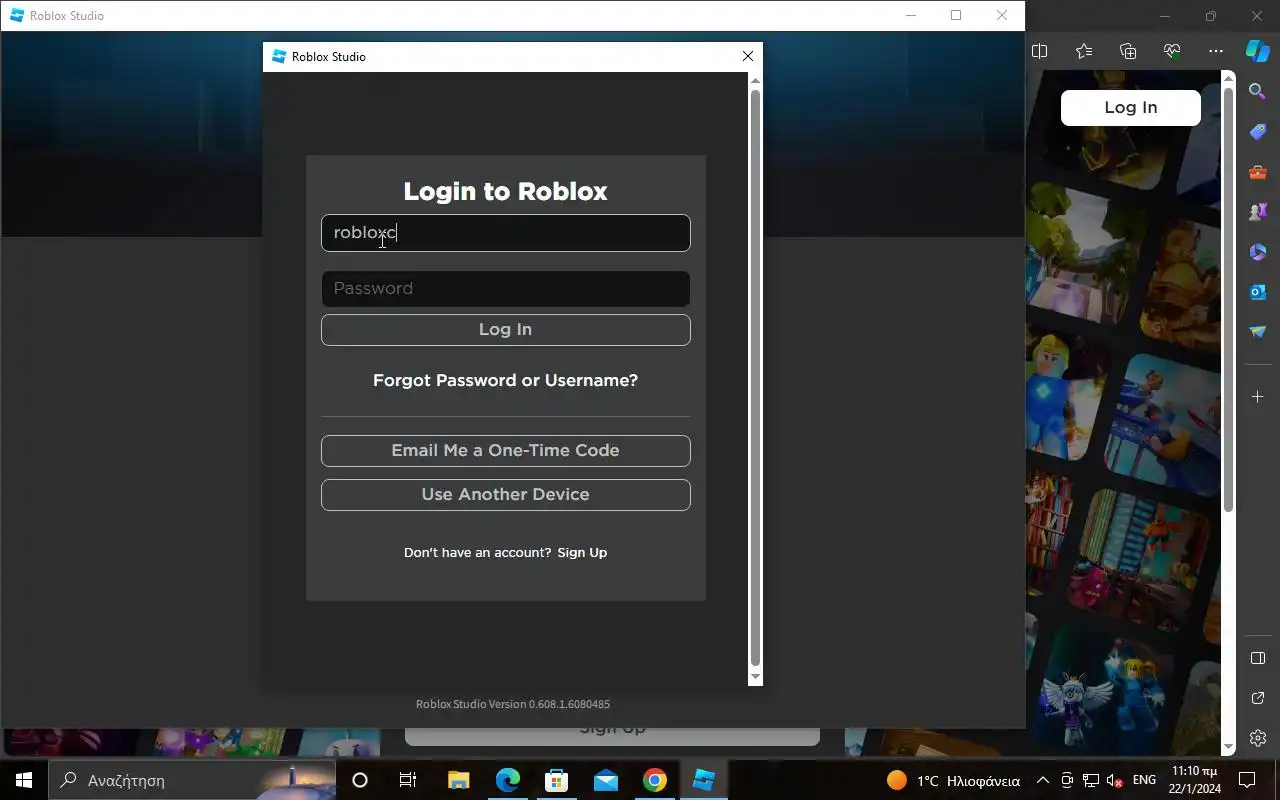This screenshot has height=800, width=1280.
Task: Open Edge Settings and more ellipsis
Action: coord(1216,51)
